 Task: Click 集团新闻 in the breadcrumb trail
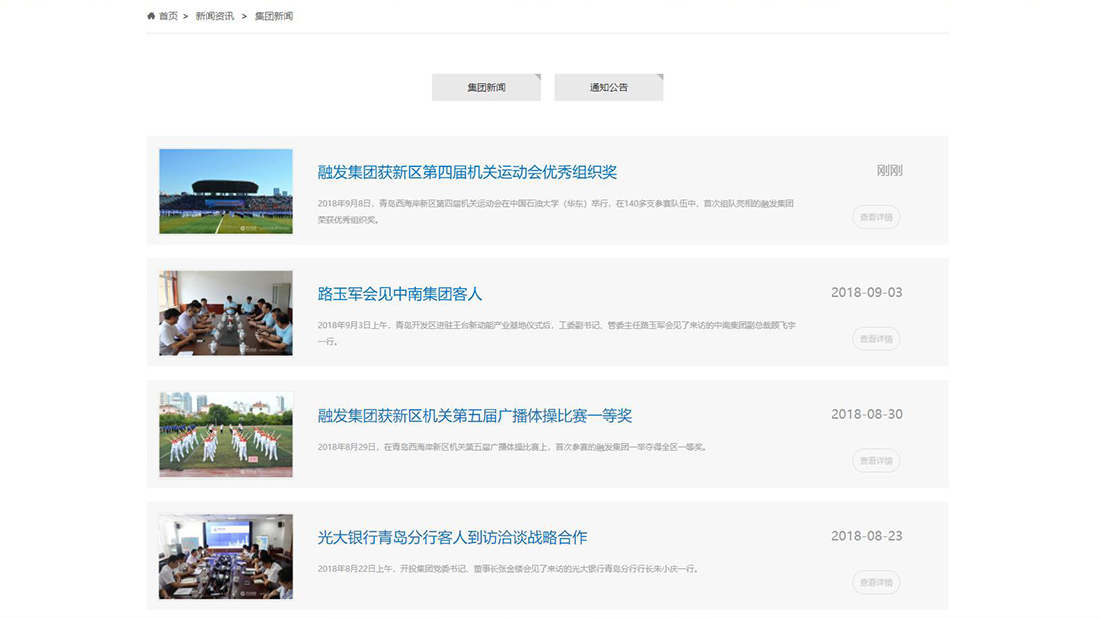[x=273, y=16]
